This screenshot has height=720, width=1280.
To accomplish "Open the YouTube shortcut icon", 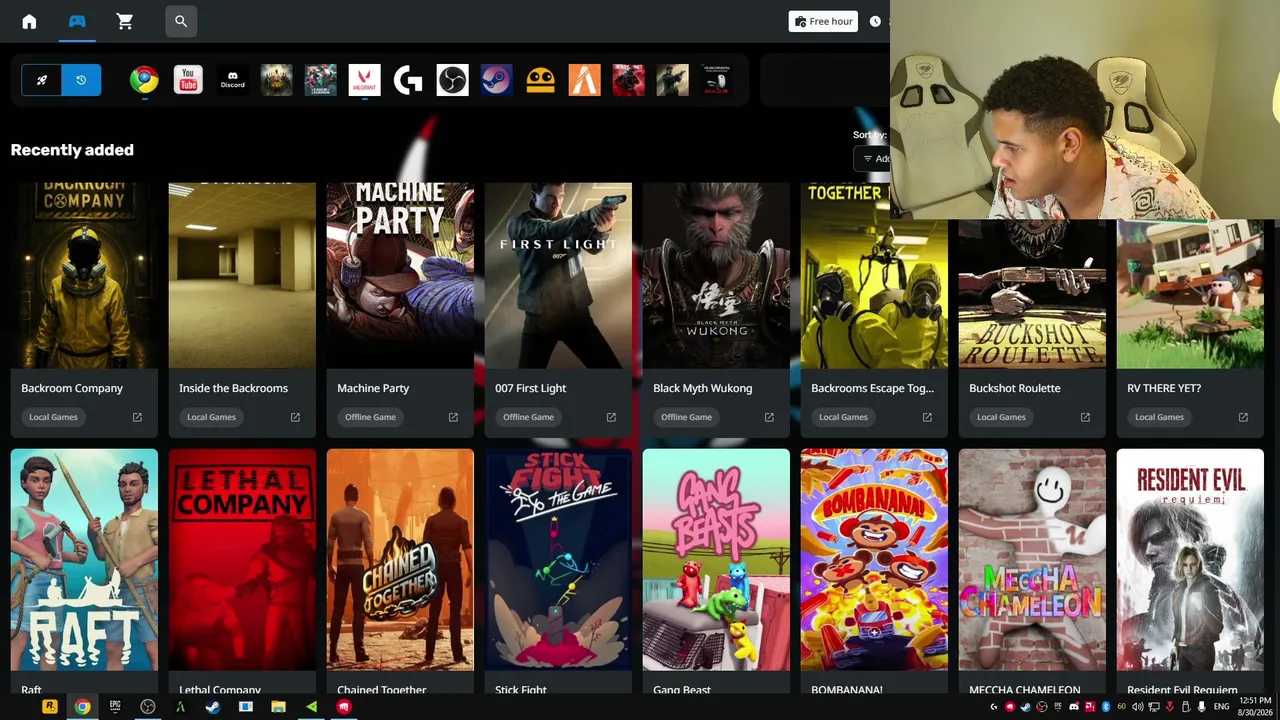I will pyautogui.click(x=188, y=80).
